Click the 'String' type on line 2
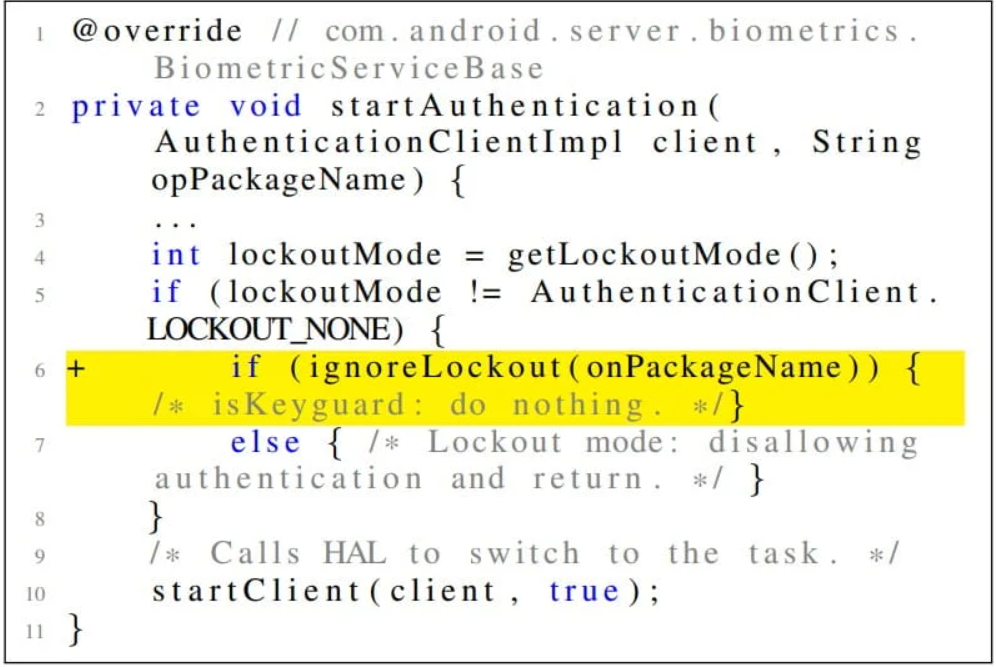996x667 pixels. (867, 142)
